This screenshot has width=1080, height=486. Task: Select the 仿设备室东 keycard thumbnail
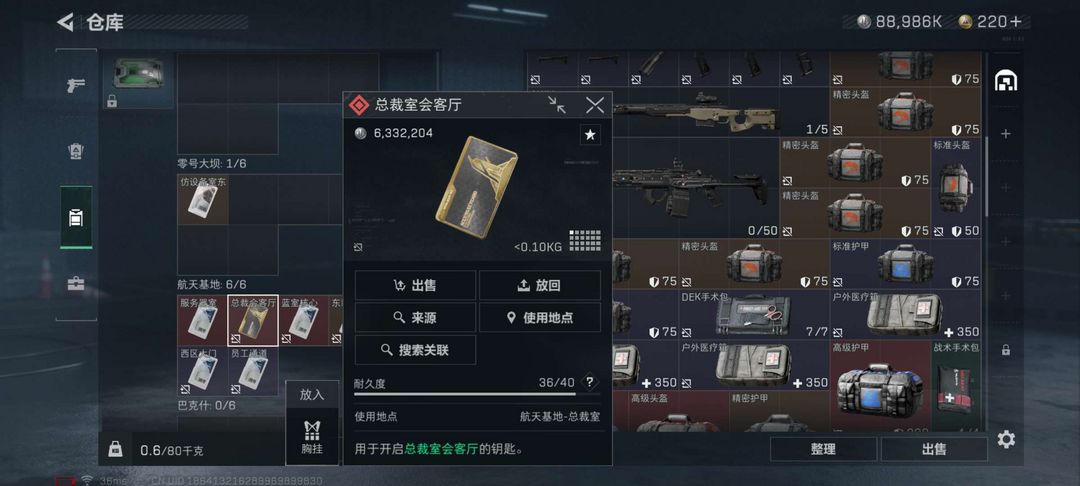[x=203, y=200]
